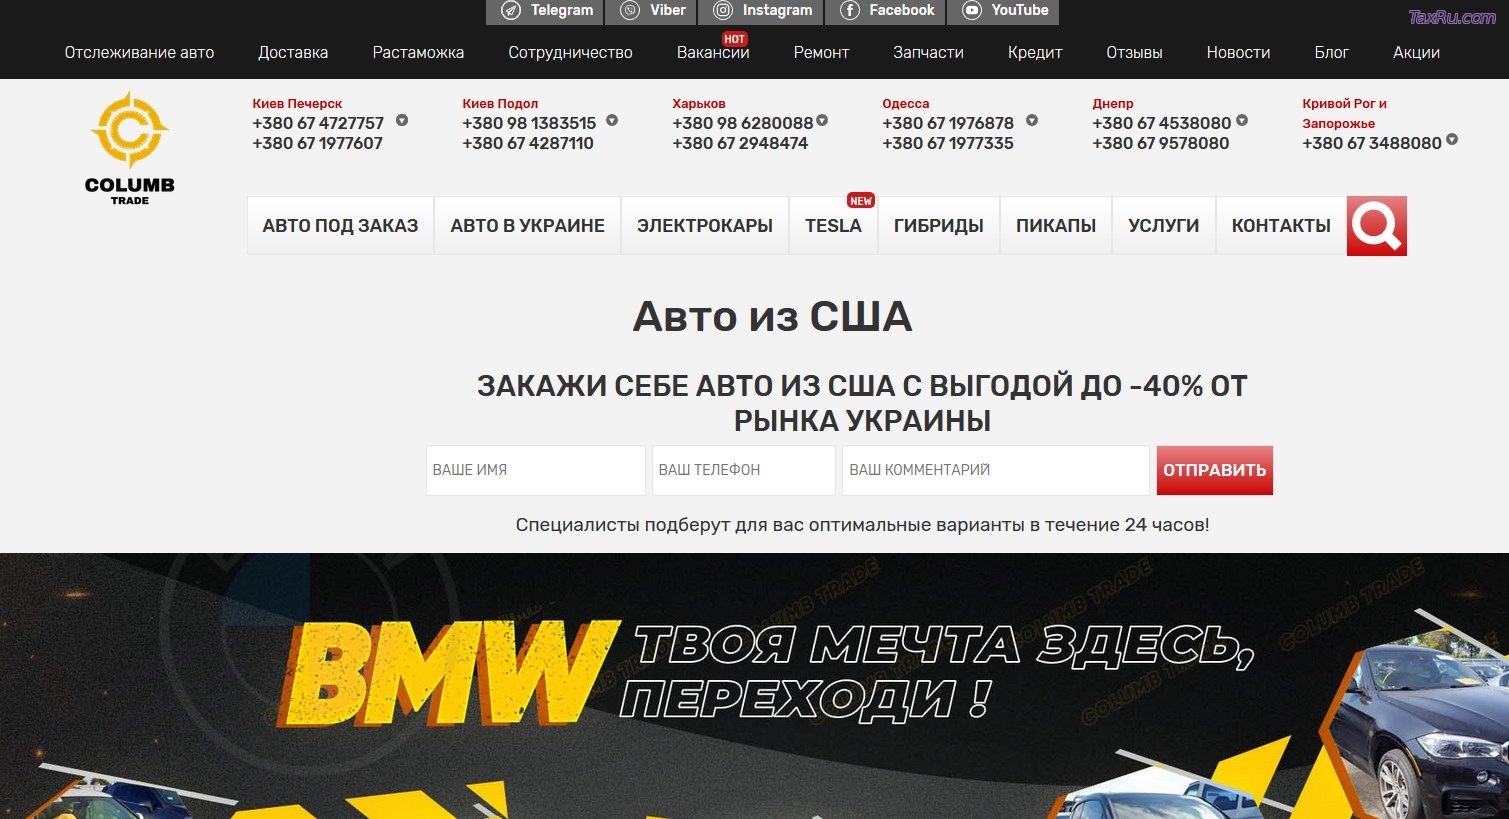Expand the Одесса phone numbers arrow
The width and height of the screenshot is (1509, 819).
[x=1032, y=121]
